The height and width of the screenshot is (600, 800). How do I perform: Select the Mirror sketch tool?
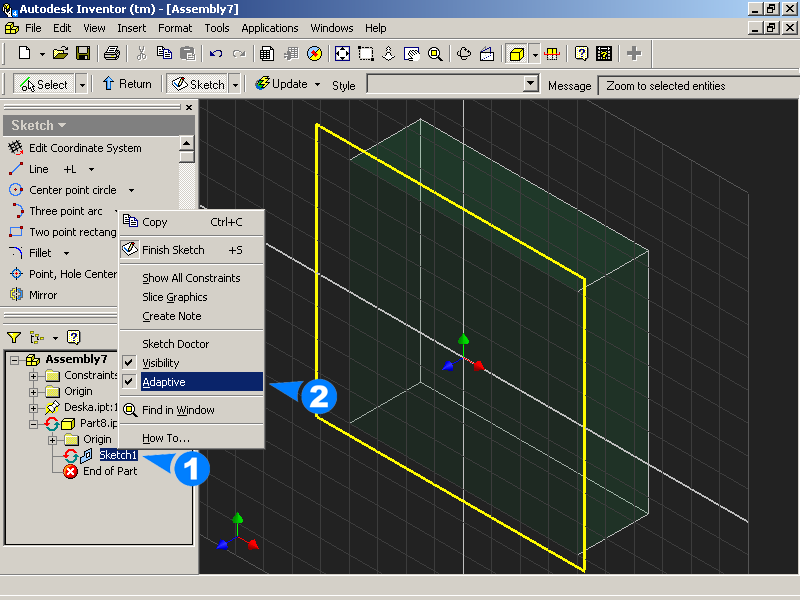(x=33, y=295)
